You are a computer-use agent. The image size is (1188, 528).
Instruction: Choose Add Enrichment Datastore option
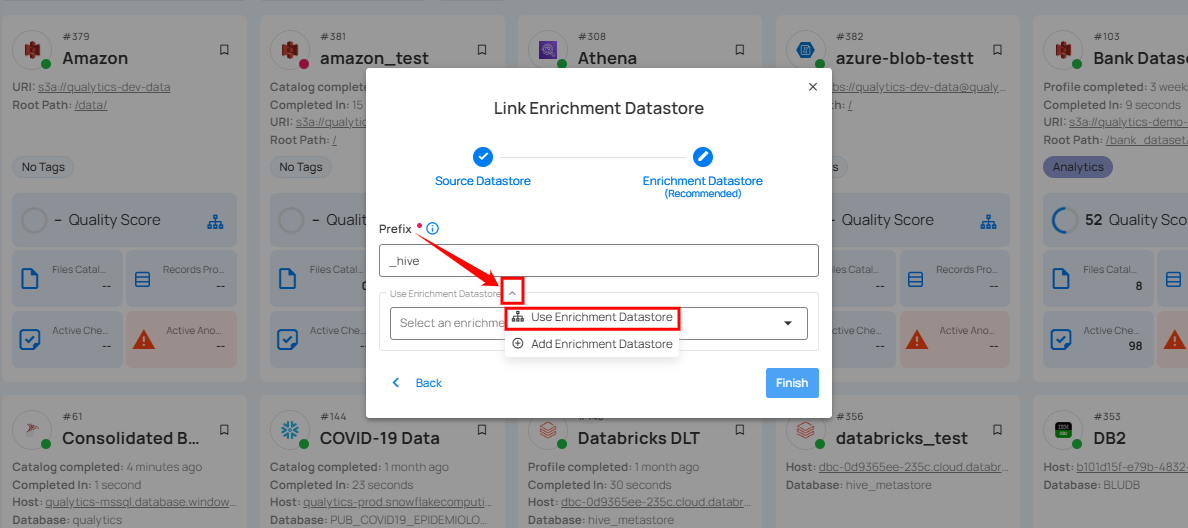592,344
